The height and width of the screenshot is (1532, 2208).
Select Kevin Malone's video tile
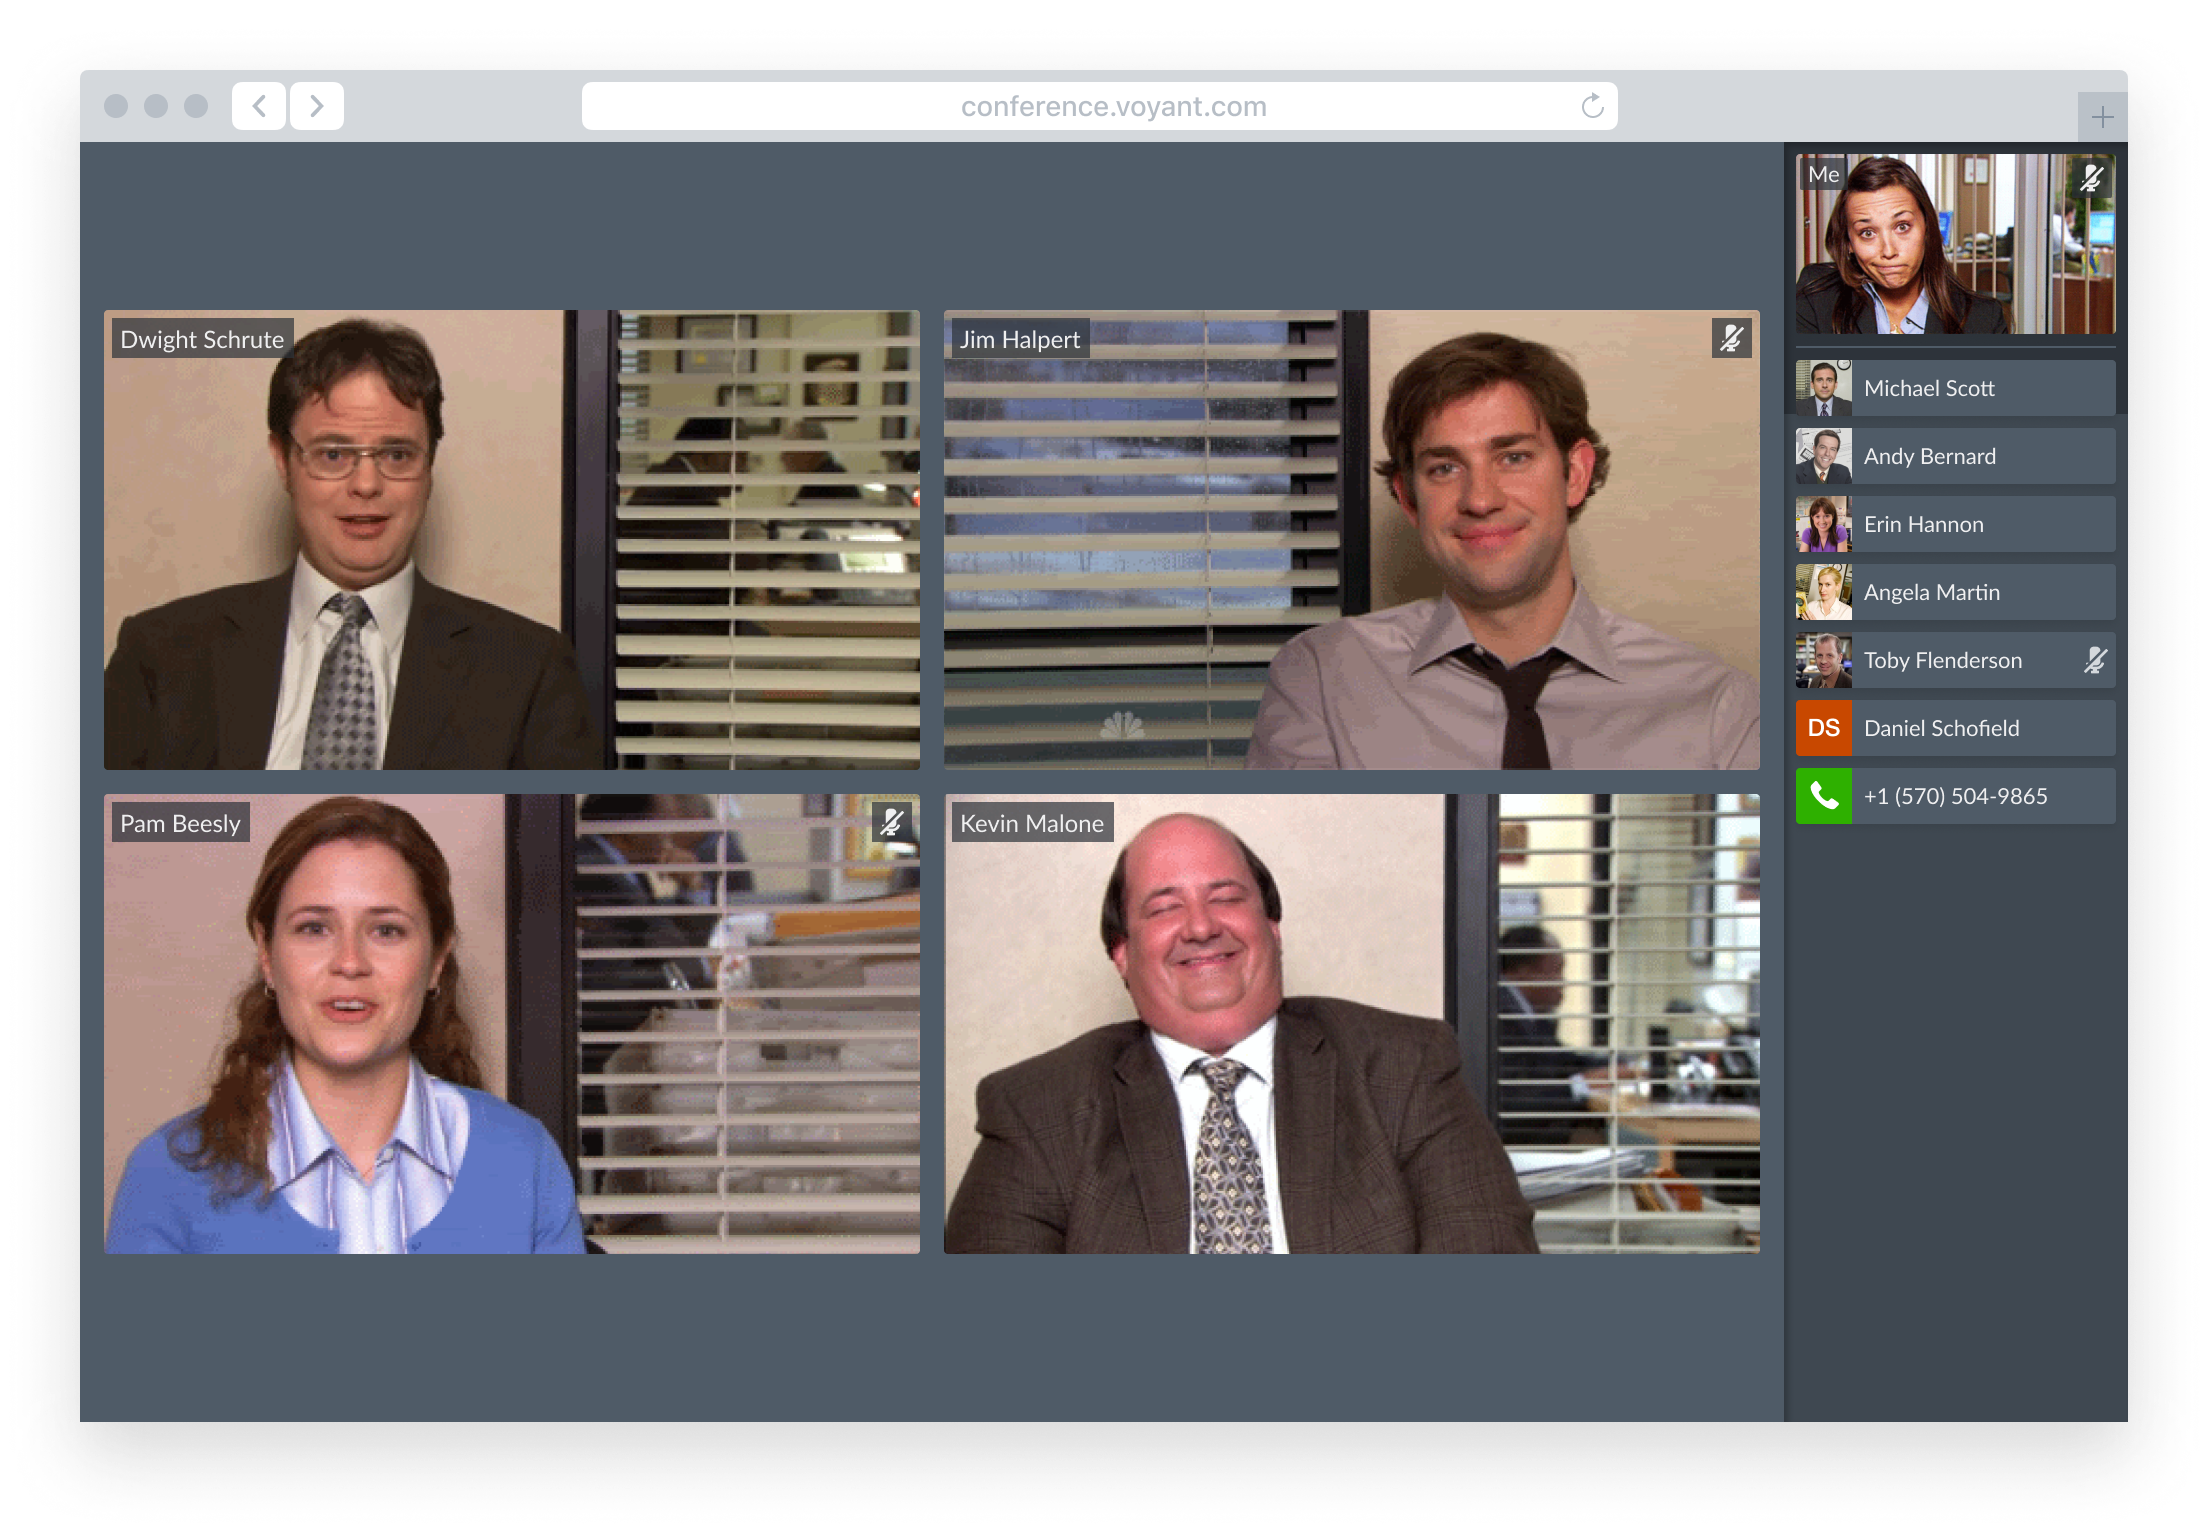pyautogui.click(x=1351, y=1024)
